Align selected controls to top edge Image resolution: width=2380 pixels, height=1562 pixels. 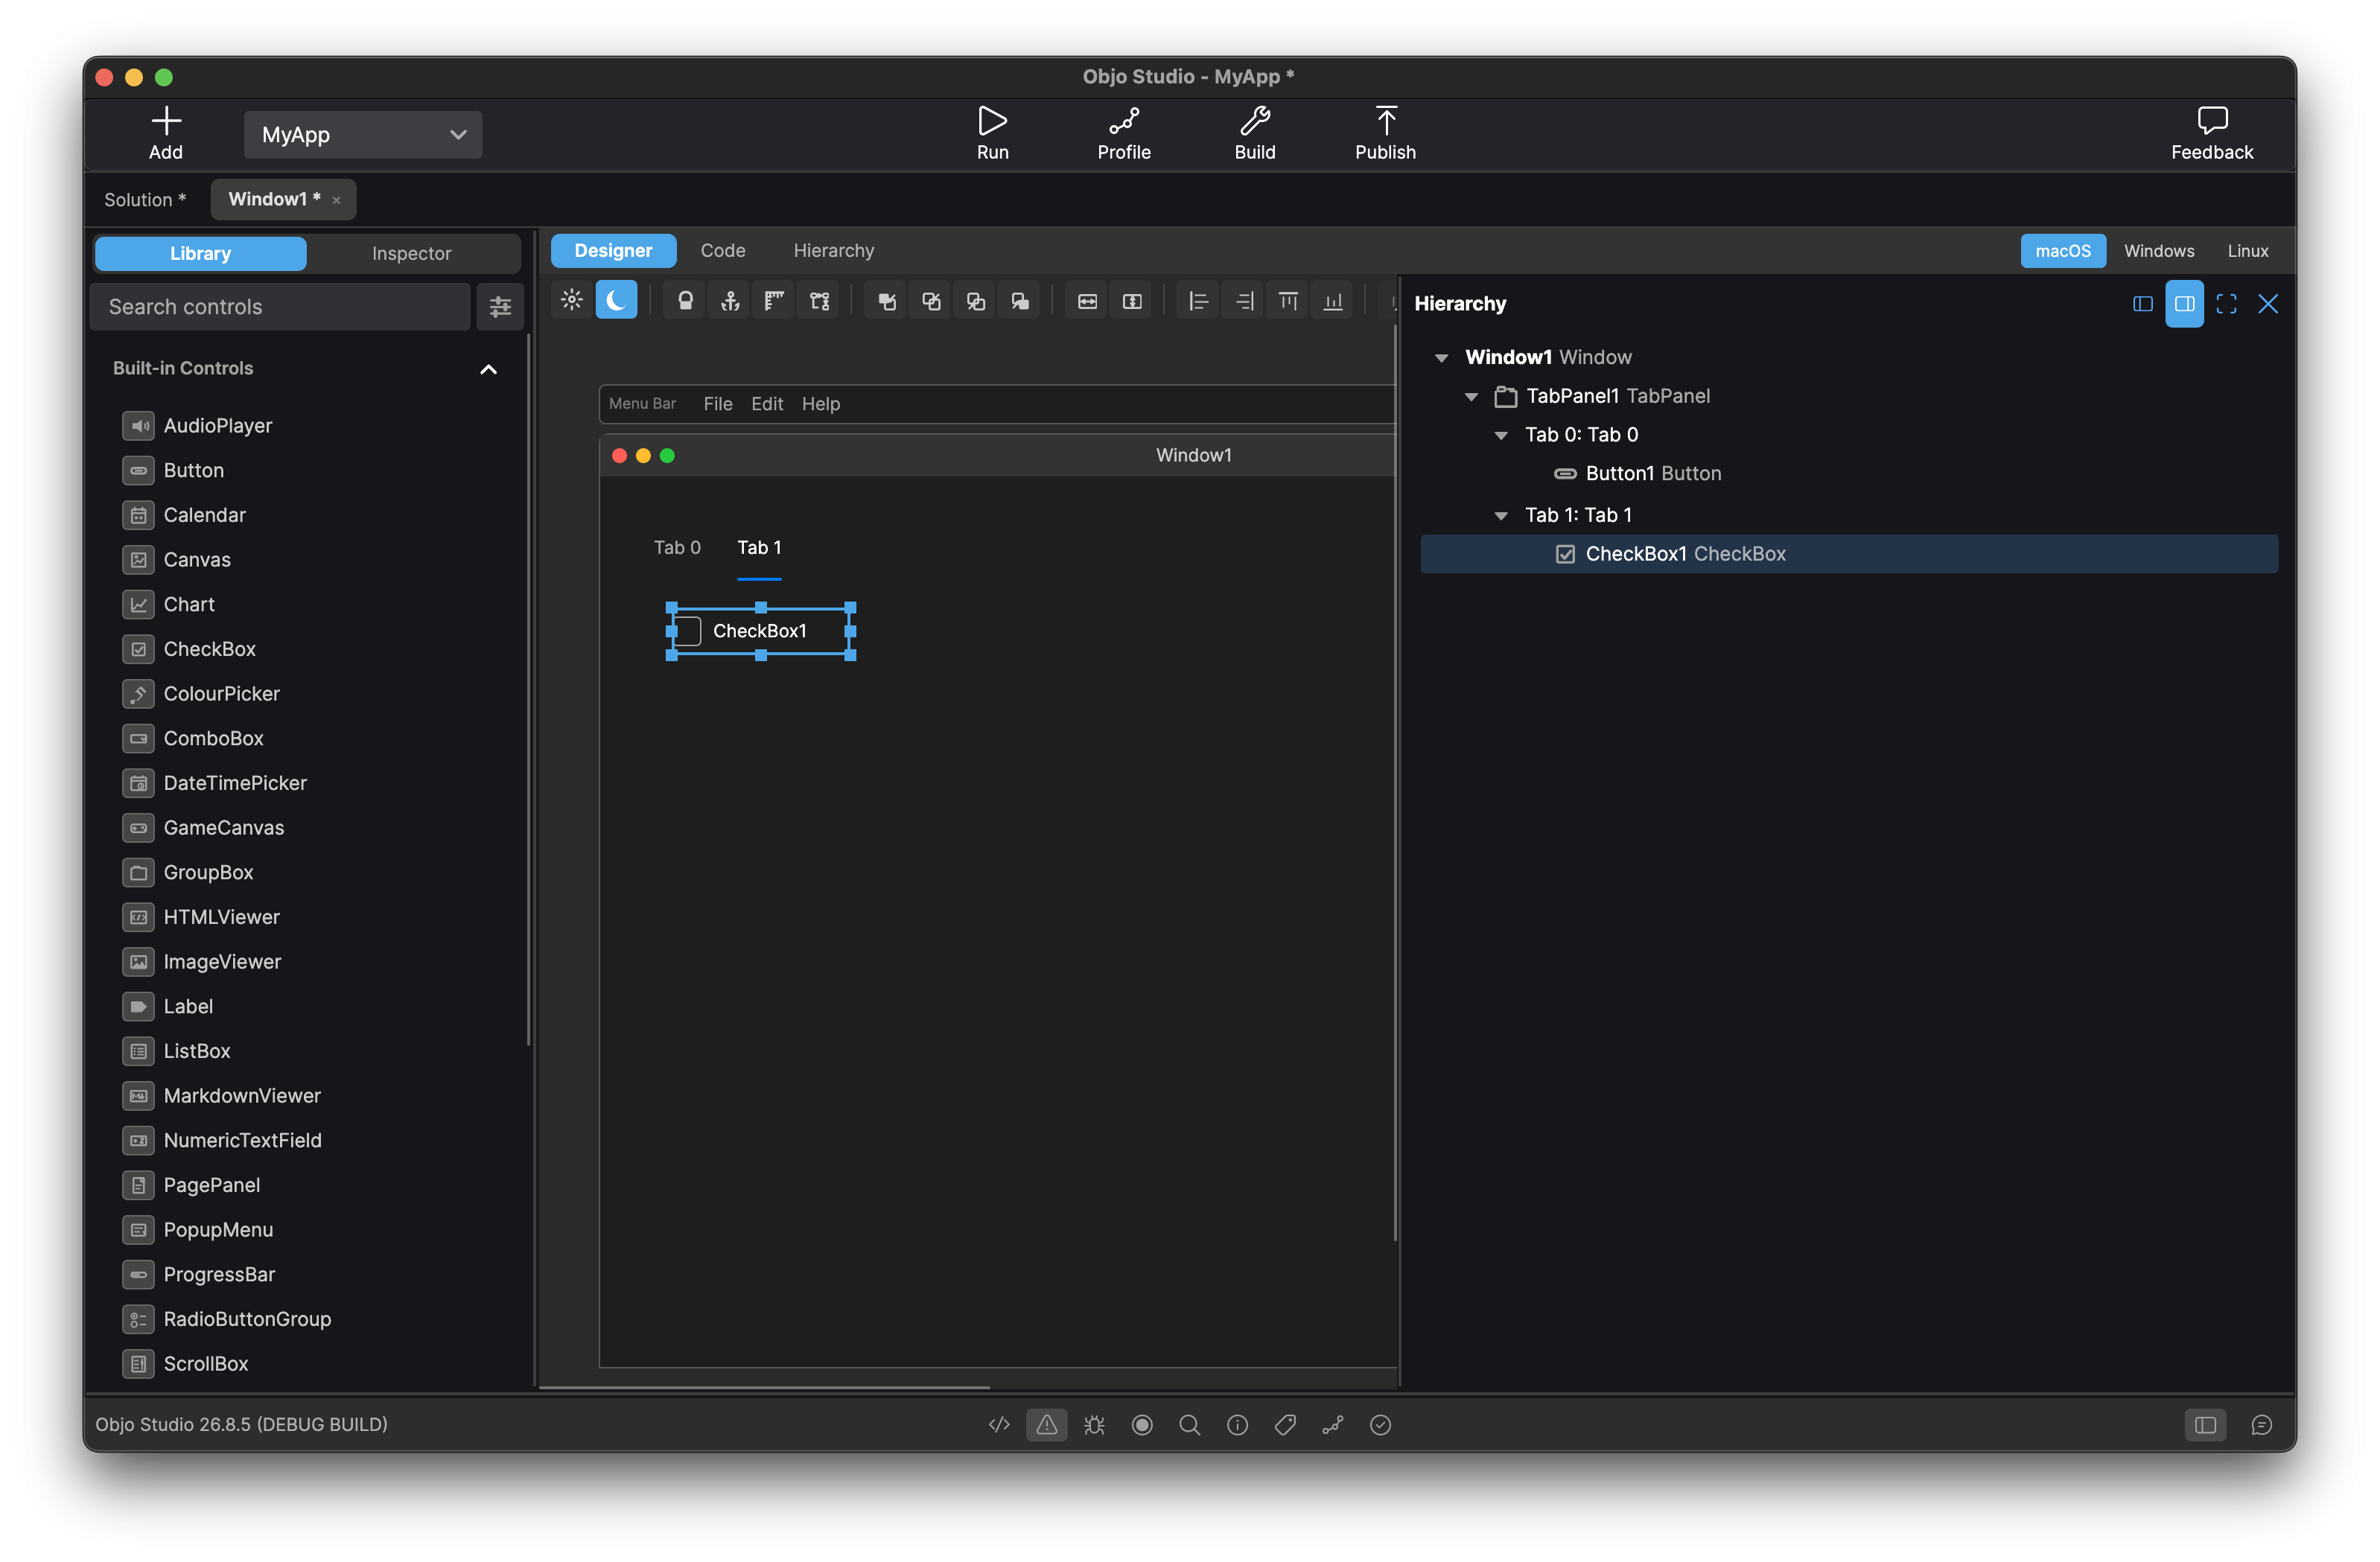point(1288,301)
